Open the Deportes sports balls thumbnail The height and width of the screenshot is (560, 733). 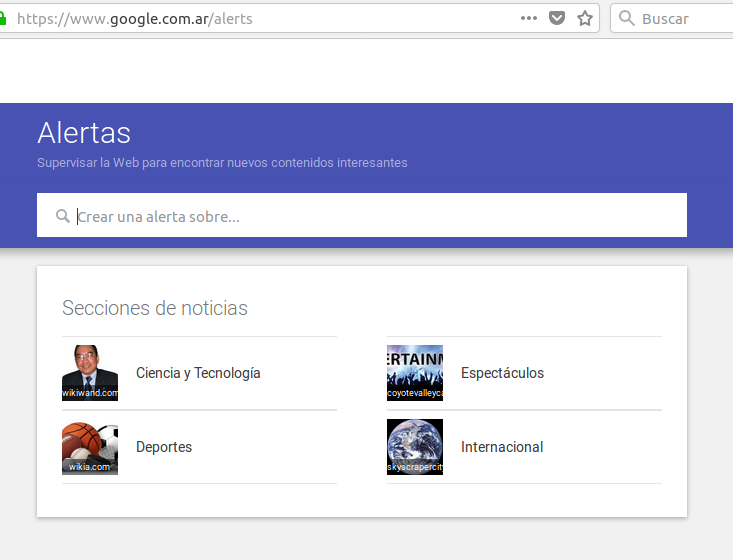(x=90, y=447)
